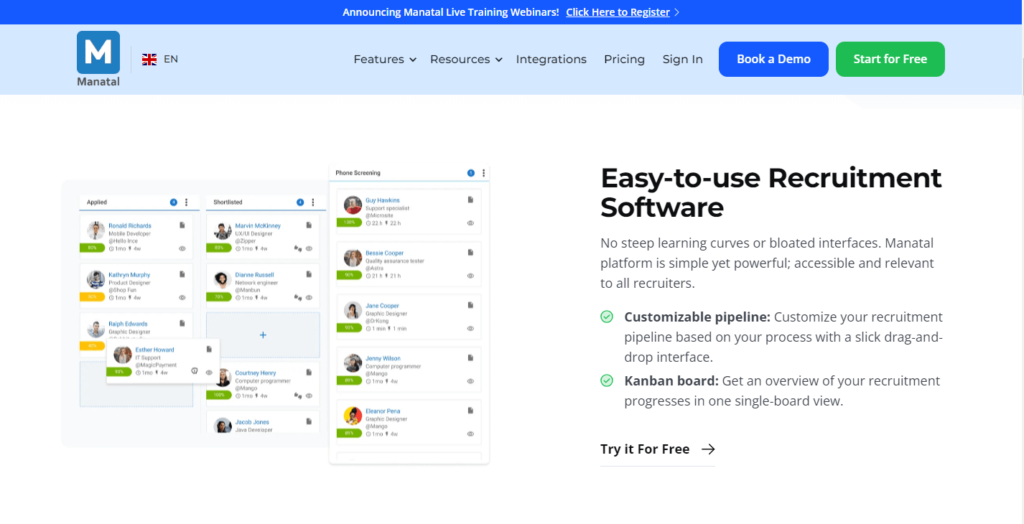Toggle the eye icon on Kathryn Murphy's card

182,297
